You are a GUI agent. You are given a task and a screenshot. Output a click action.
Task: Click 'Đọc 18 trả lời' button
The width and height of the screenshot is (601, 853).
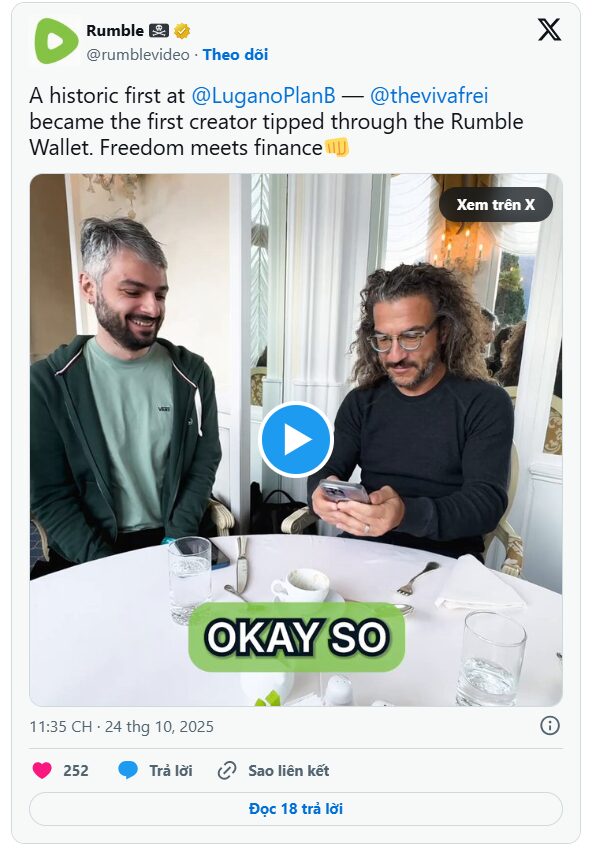click(296, 809)
